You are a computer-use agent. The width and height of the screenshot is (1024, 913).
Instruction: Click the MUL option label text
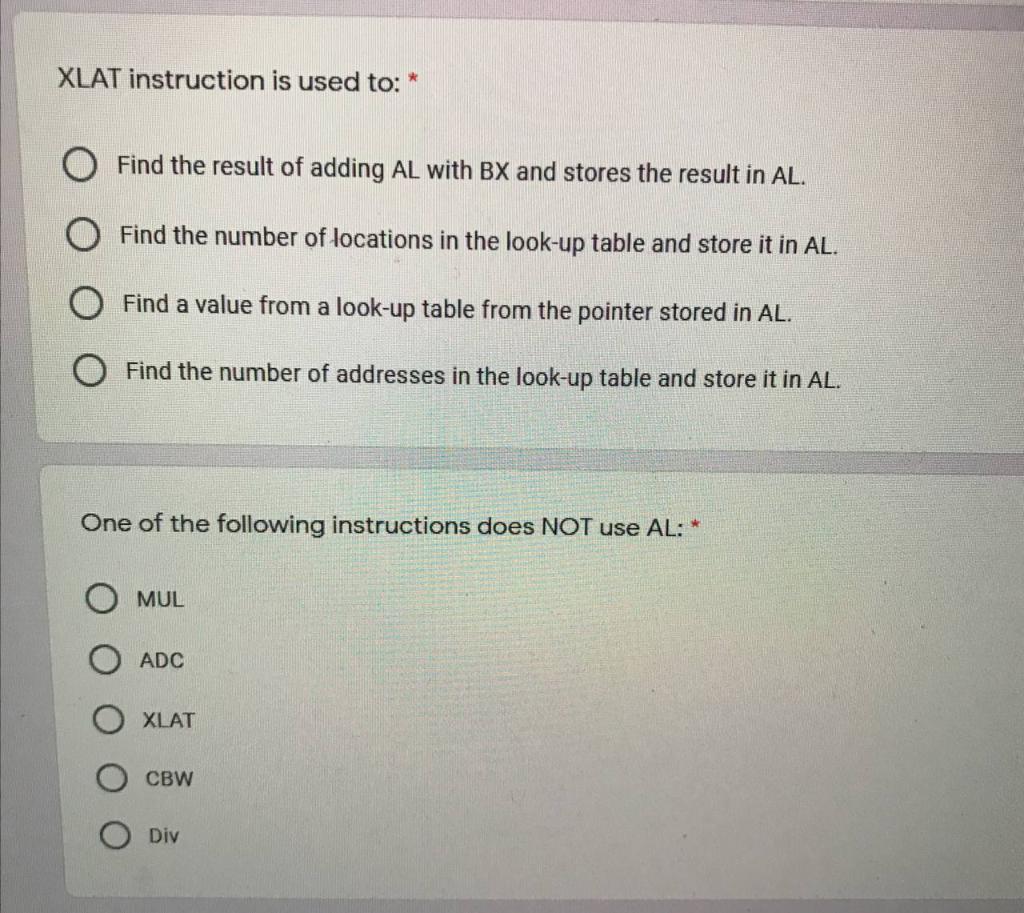point(159,599)
